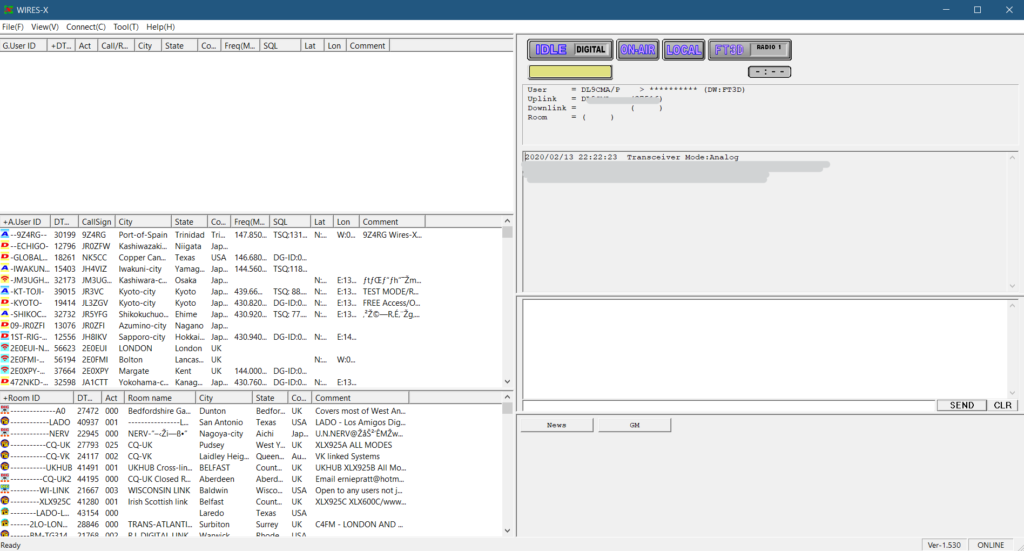Image resolution: width=1024 pixels, height=551 pixels.
Task: Click the room icon for XLX925C room
Action: [5, 501]
